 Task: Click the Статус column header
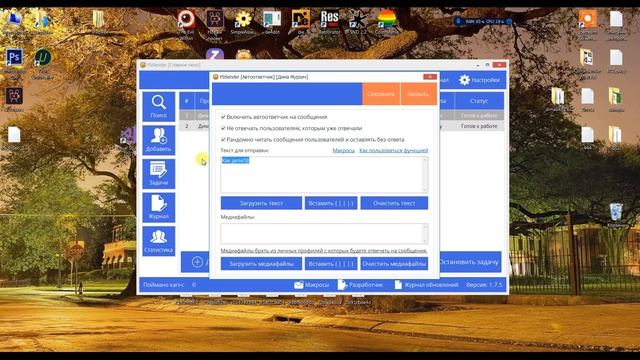pyautogui.click(x=479, y=101)
